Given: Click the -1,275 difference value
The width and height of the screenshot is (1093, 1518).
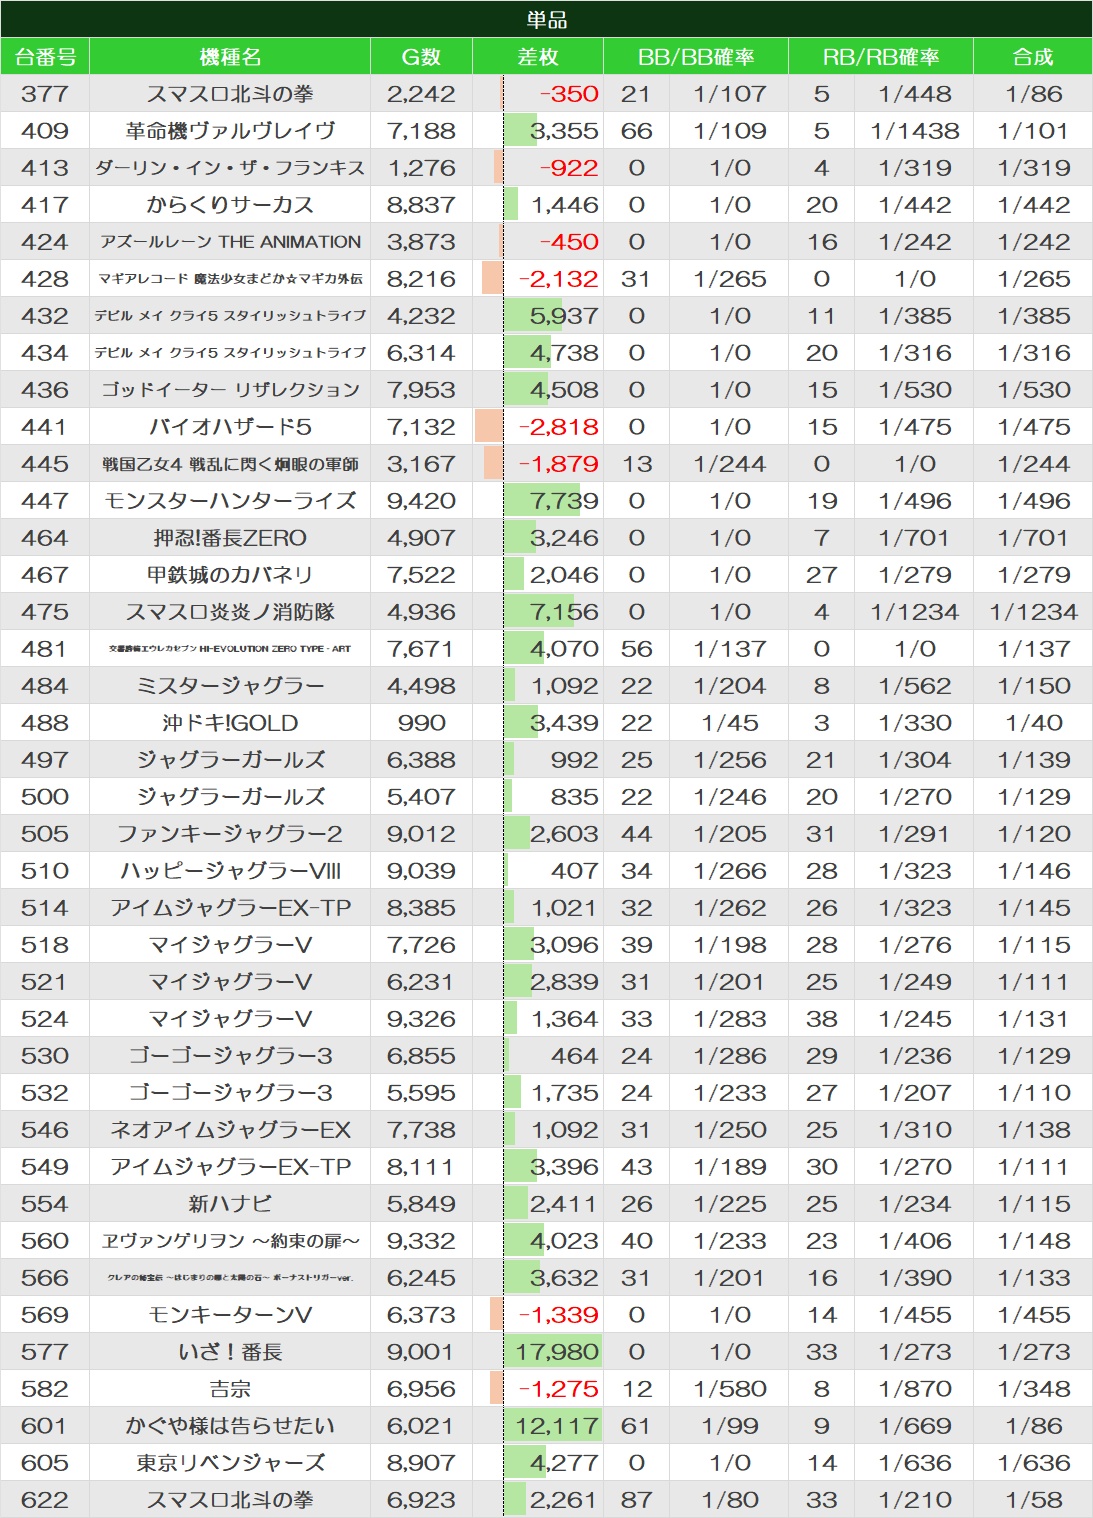Looking at the screenshot, I should tap(558, 1389).
